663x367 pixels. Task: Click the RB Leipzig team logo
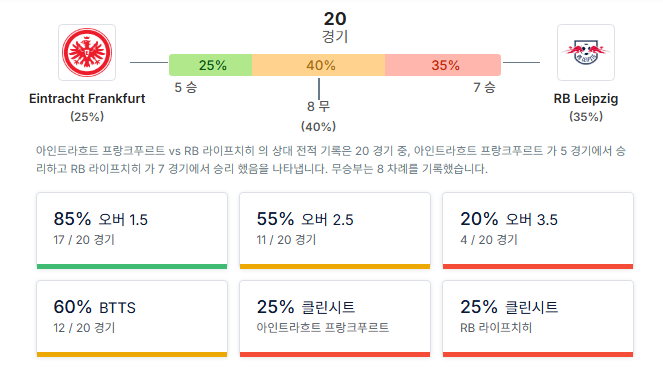(x=586, y=52)
